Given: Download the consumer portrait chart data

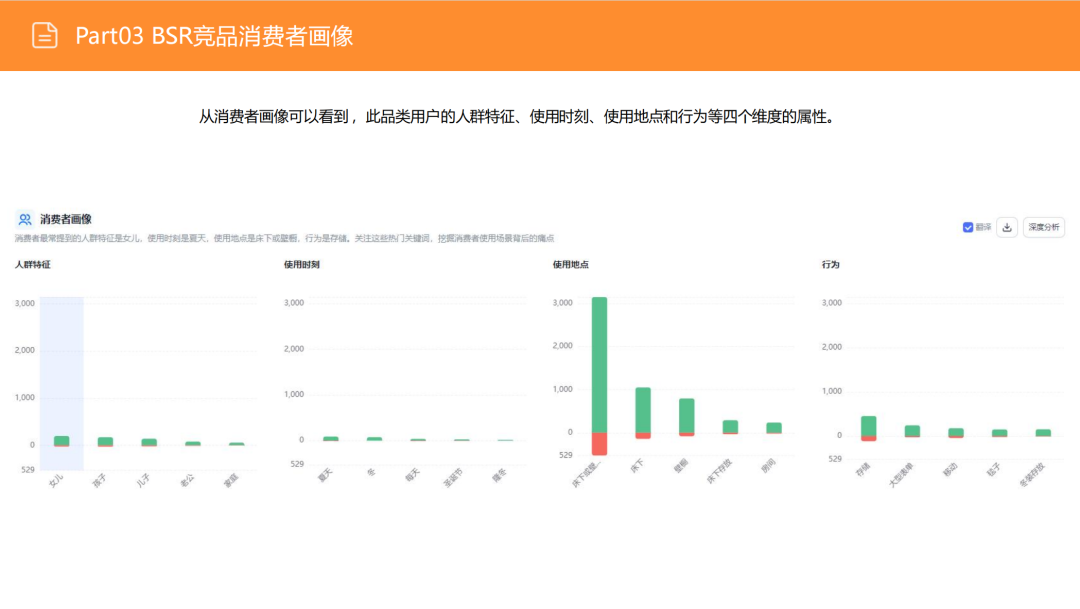Looking at the screenshot, I should pos(1007,227).
